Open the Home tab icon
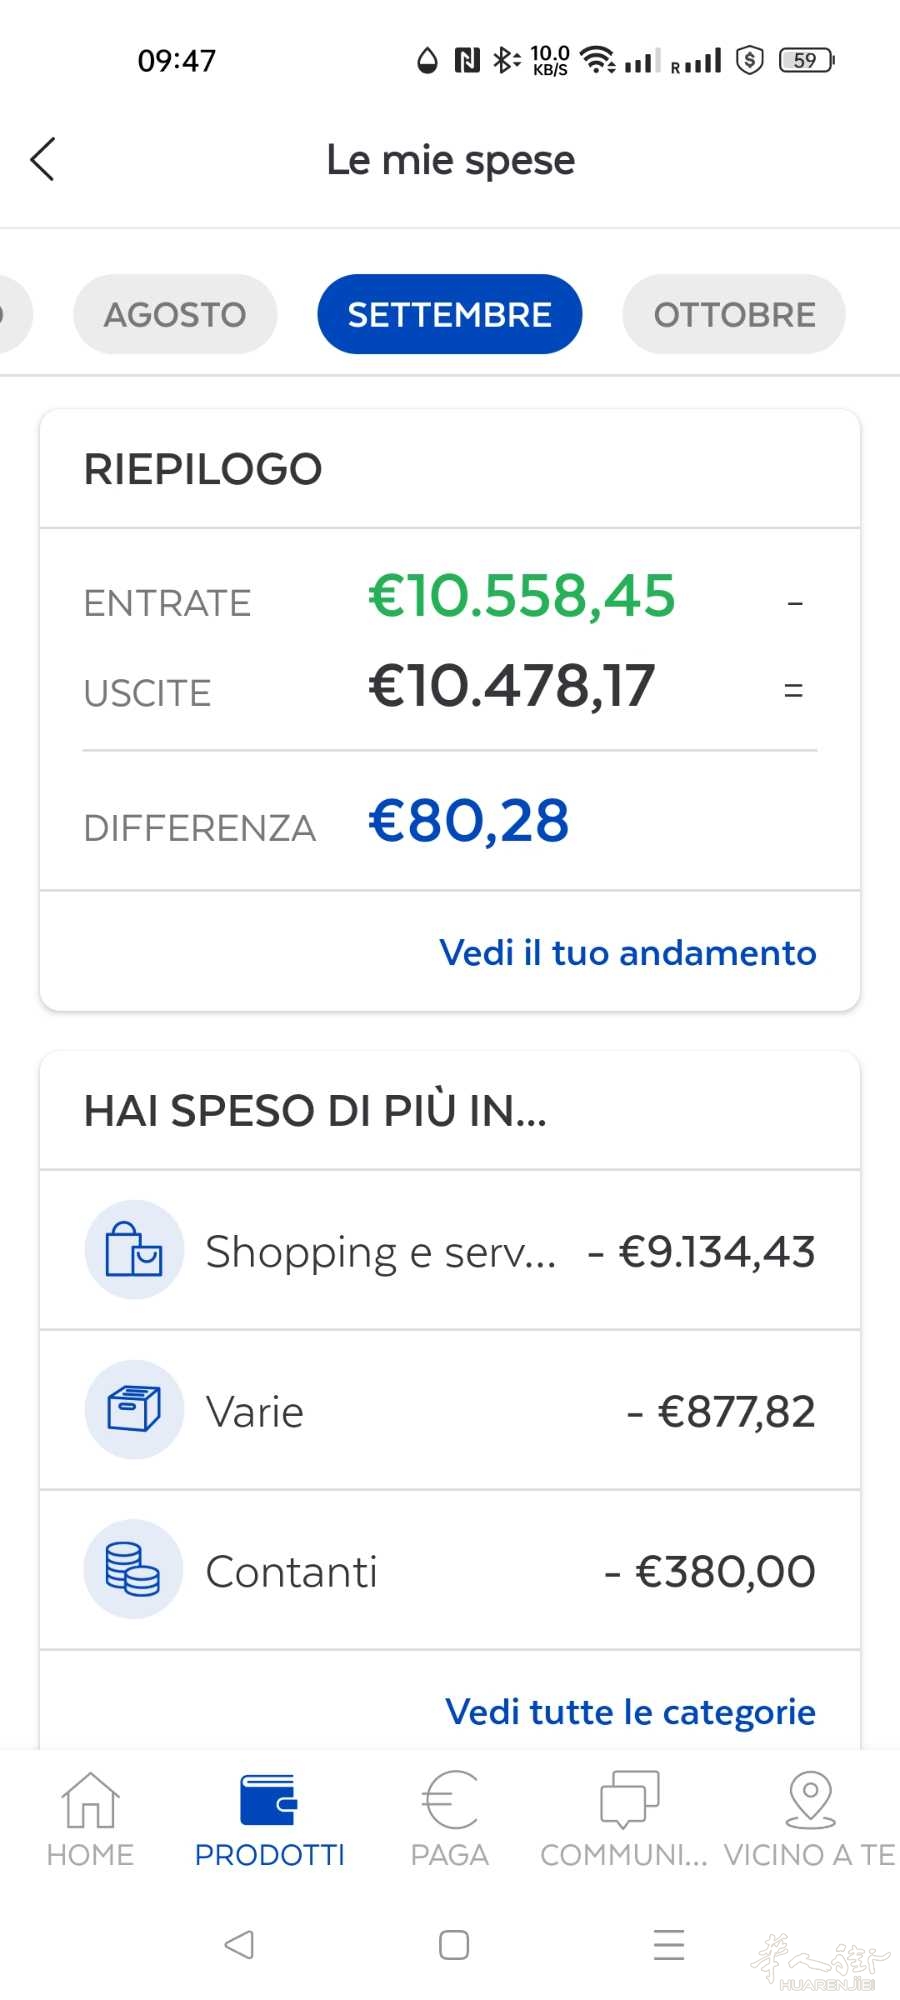The width and height of the screenshot is (900, 2000). 90,1800
